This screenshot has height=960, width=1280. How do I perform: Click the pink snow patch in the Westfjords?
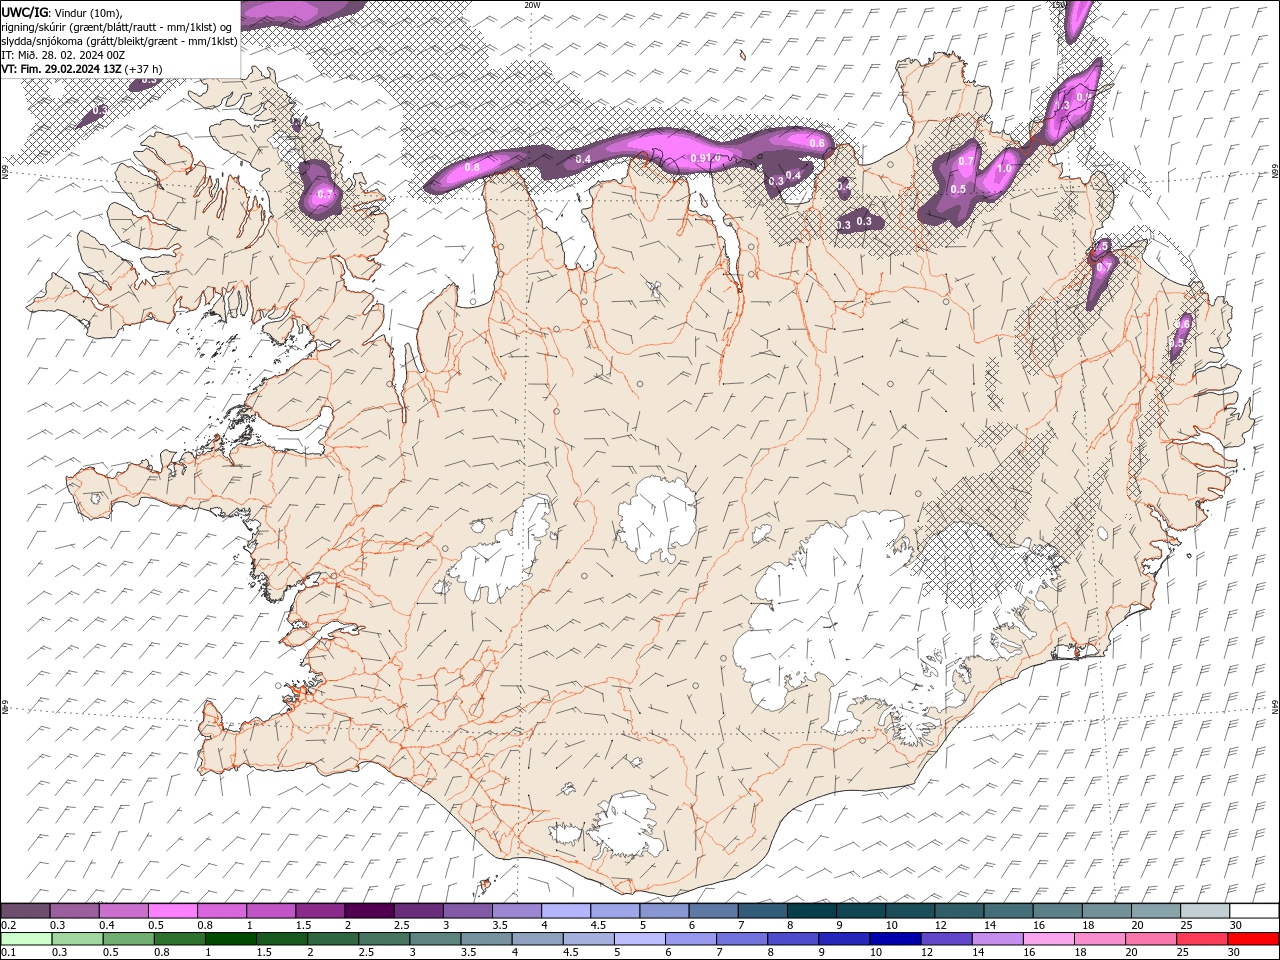322,191
